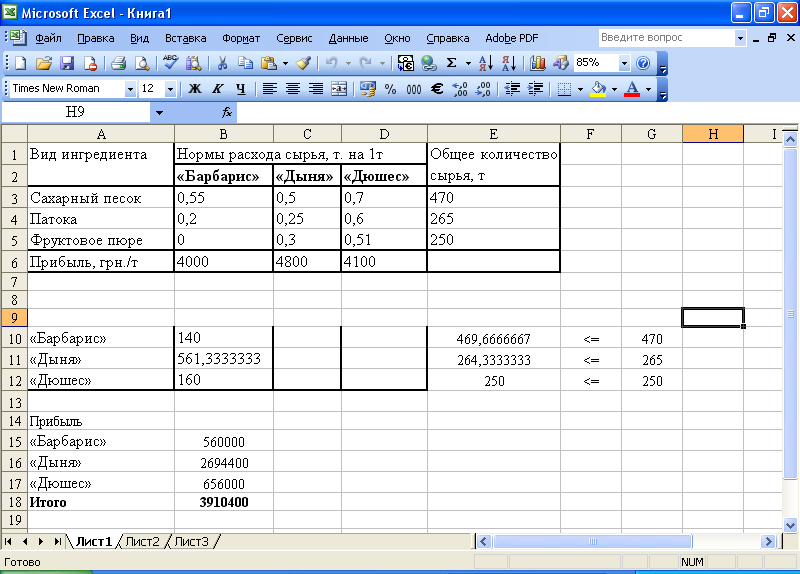Open the Формат menu
Image resolution: width=800 pixels, height=574 pixels.
tap(241, 38)
